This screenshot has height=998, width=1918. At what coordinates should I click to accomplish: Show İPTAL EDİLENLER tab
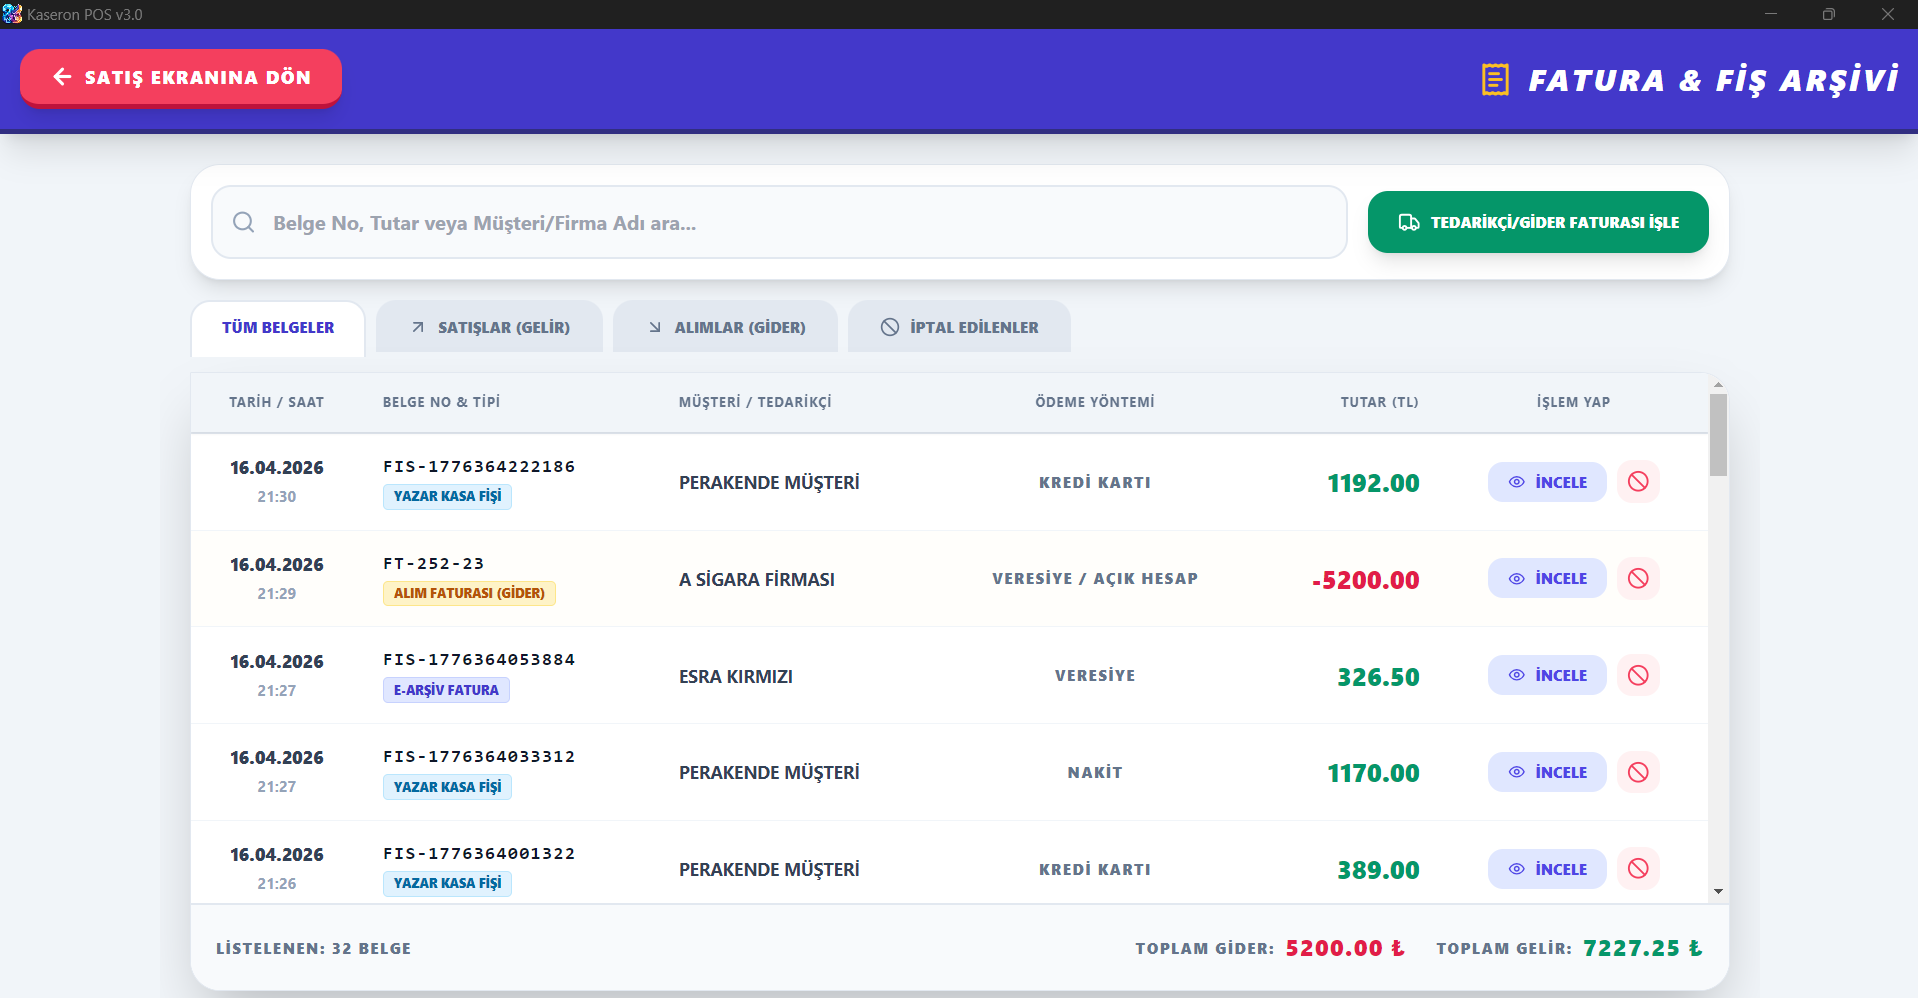[x=960, y=328]
